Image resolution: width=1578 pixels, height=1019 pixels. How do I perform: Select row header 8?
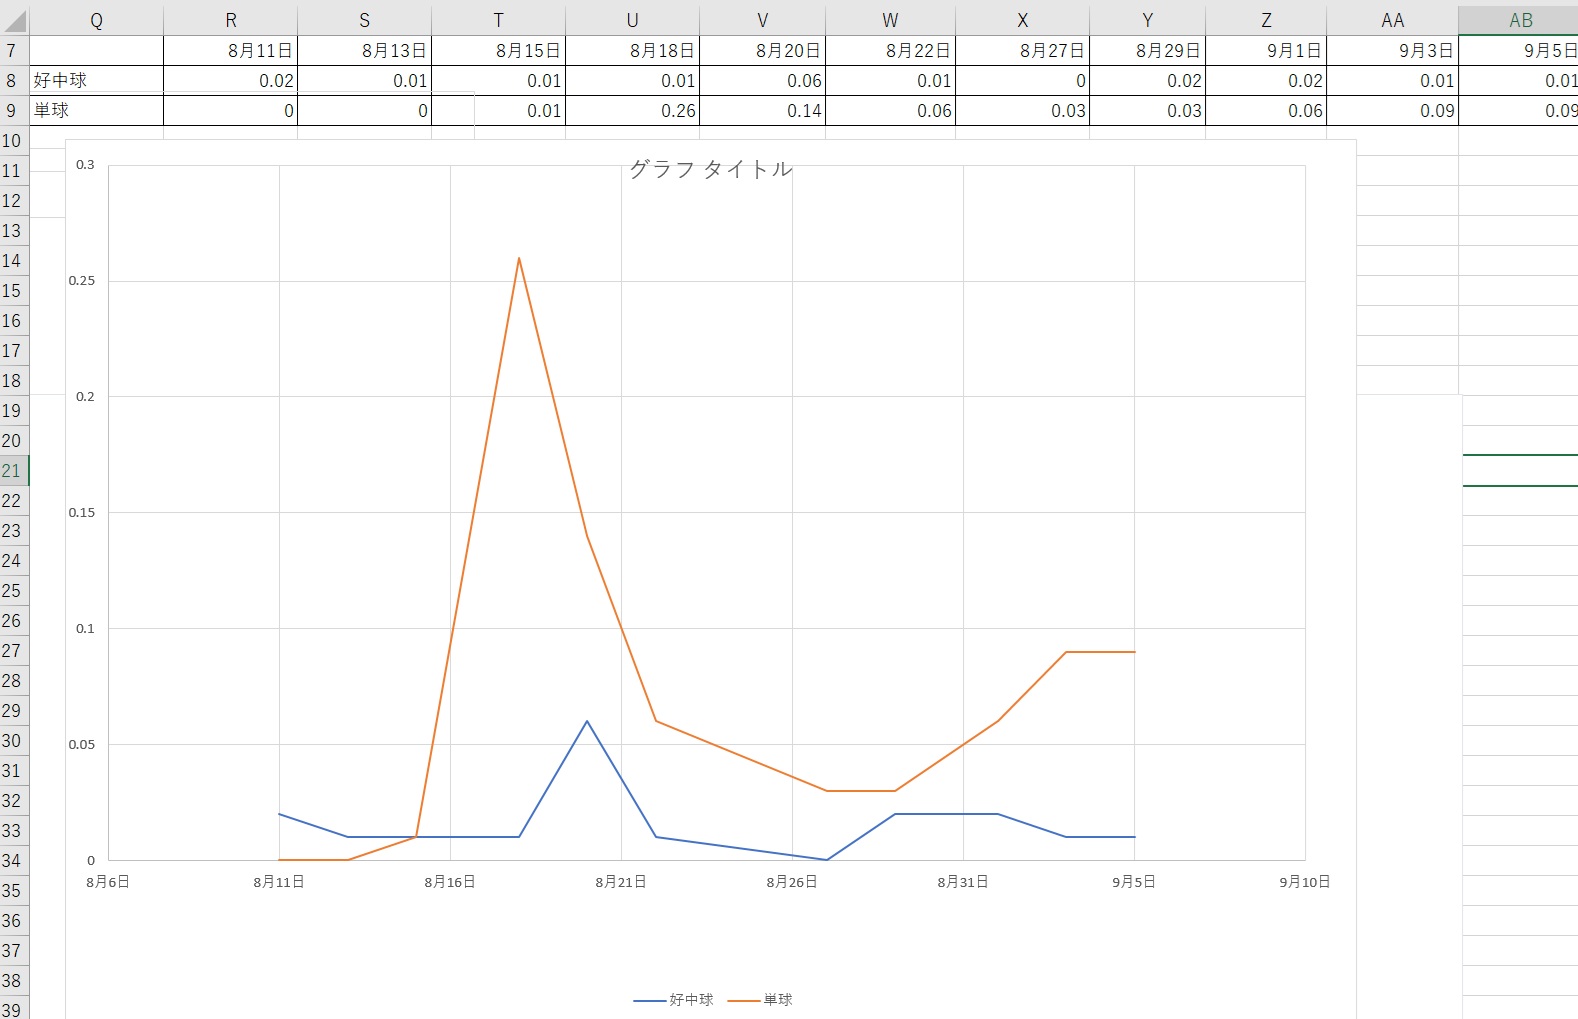14,81
